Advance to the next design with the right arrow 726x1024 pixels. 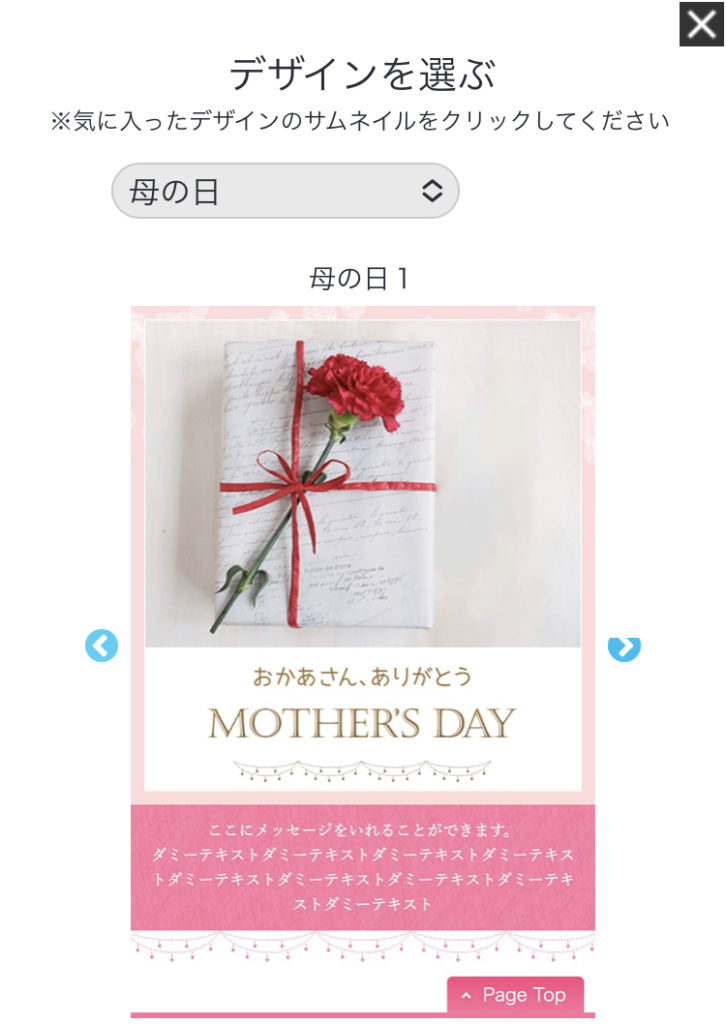point(624,648)
